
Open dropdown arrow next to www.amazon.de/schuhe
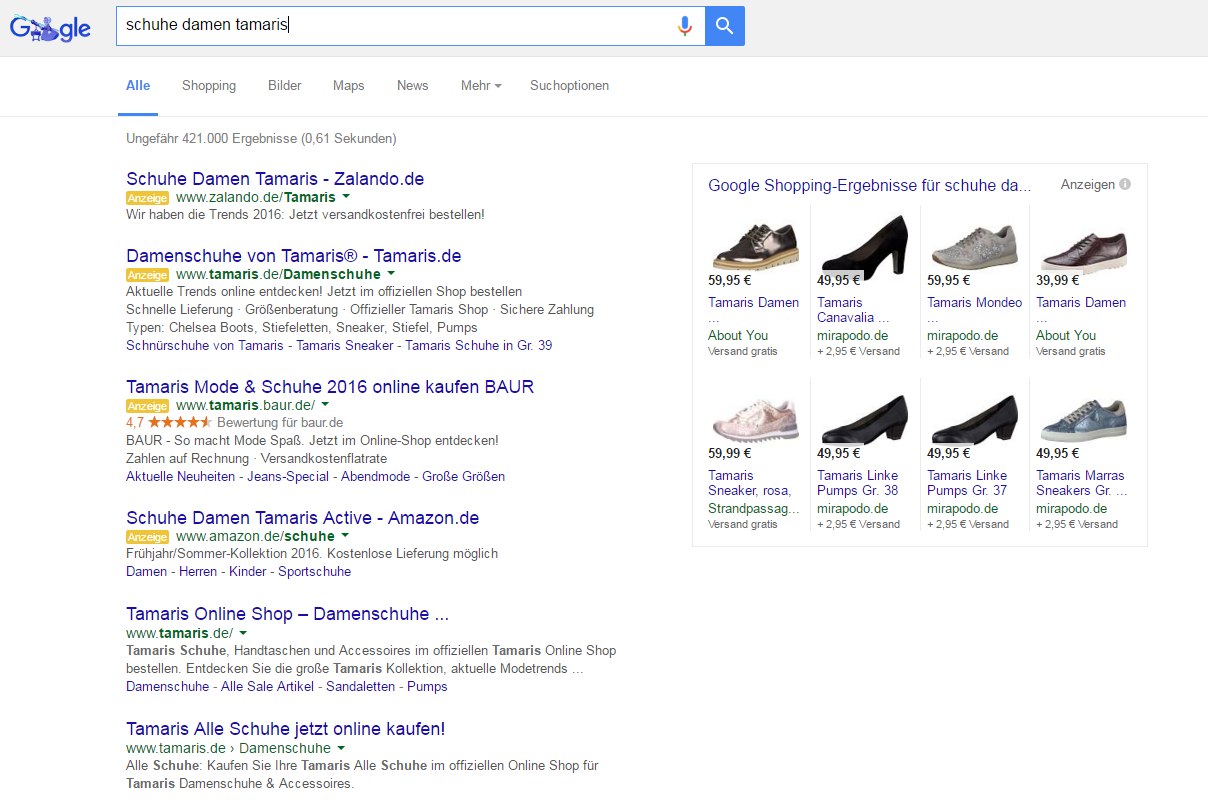pyautogui.click(x=345, y=536)
